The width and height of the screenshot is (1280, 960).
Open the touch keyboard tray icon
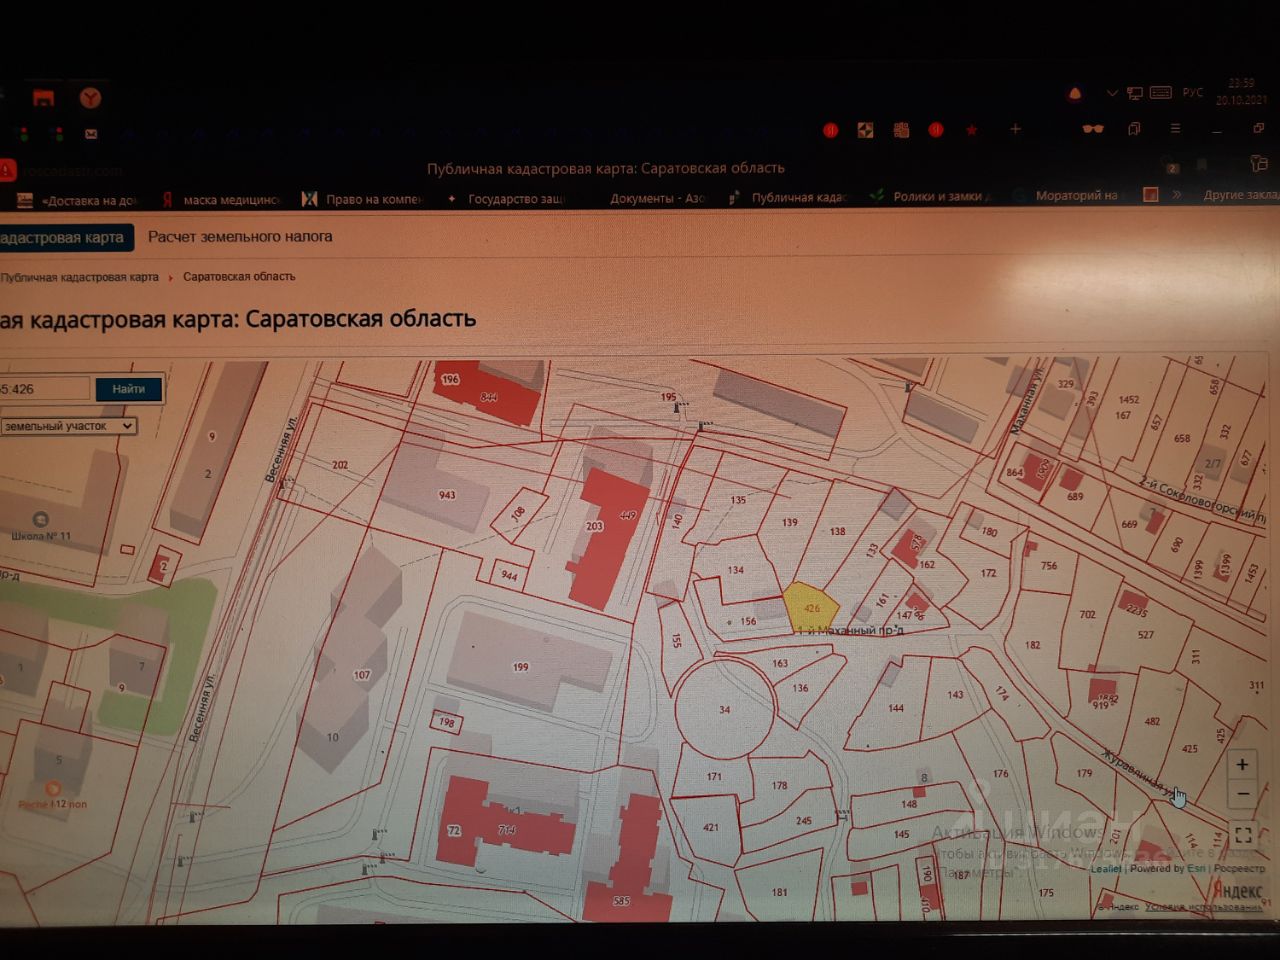(x=1161, y=93)
